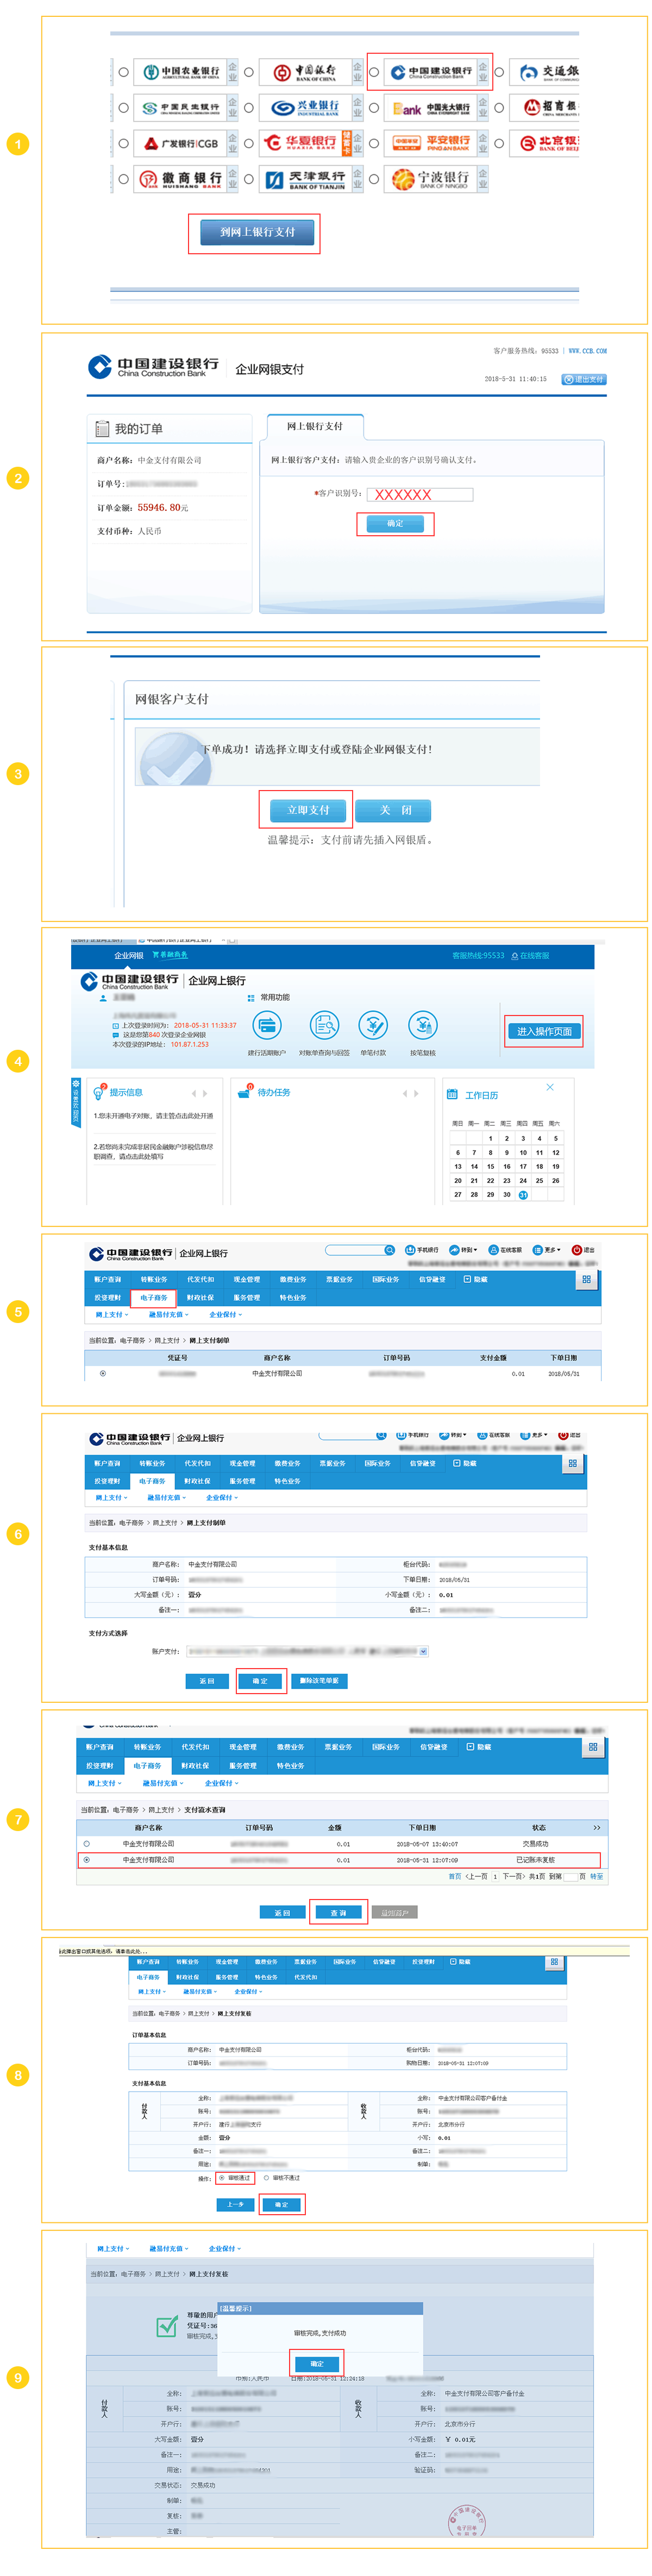Screen dimensions: 652x2576
Task: Click the grid icon in step 7 menu bar
Action: [x=593, y=1747]
